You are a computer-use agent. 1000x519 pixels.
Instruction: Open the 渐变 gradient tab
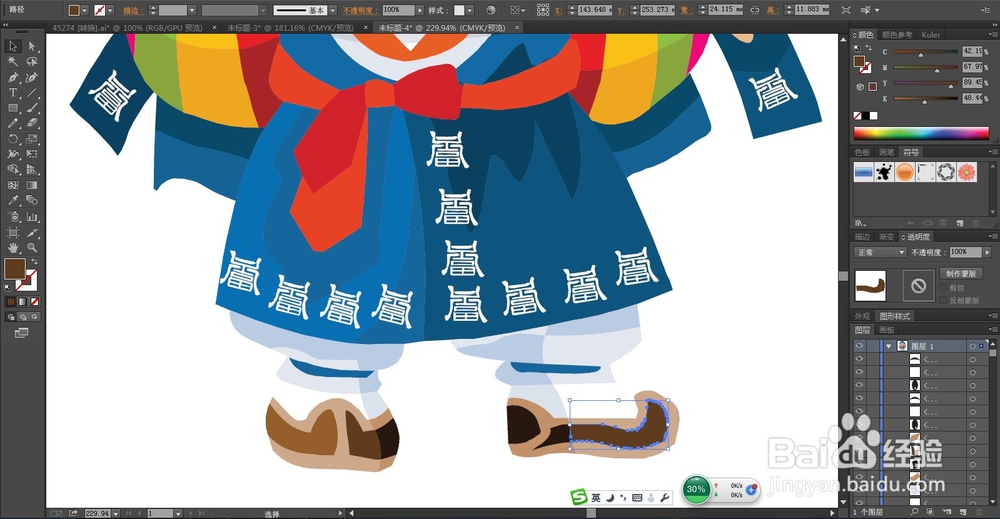(886, 237)
